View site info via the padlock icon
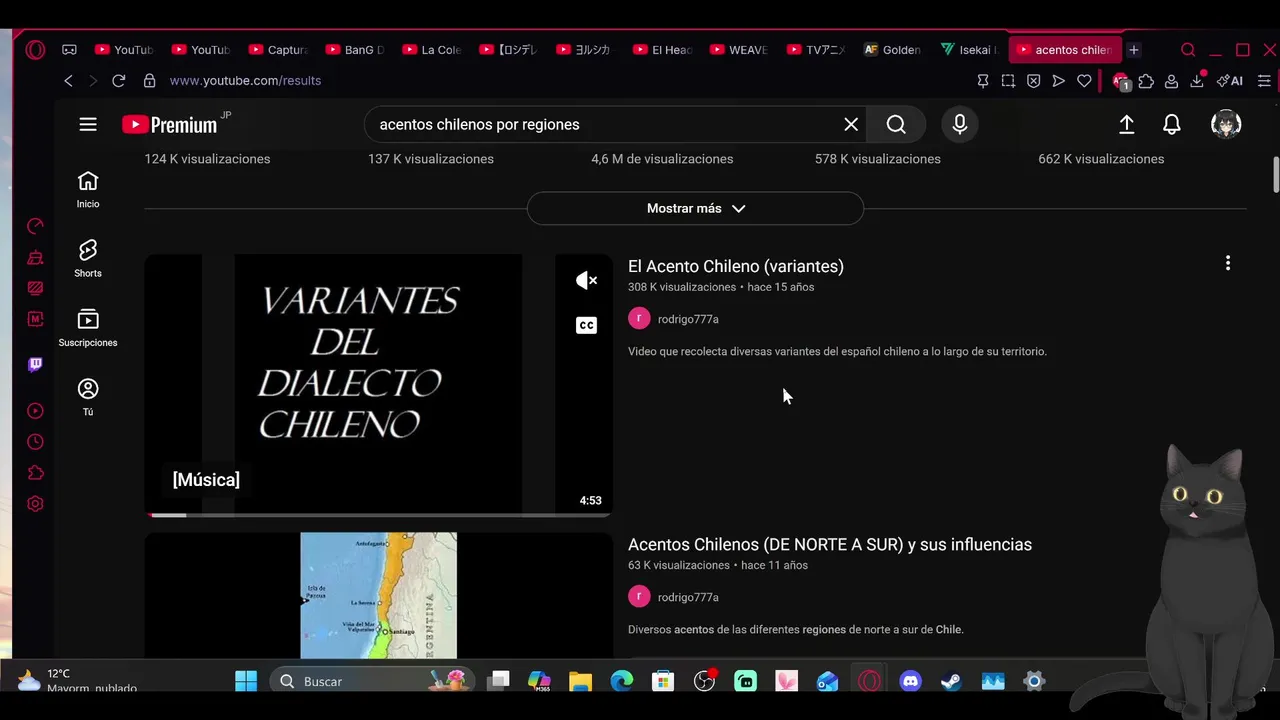The height and width of the screenshot is (720, 1280). [x=149, y=80]
